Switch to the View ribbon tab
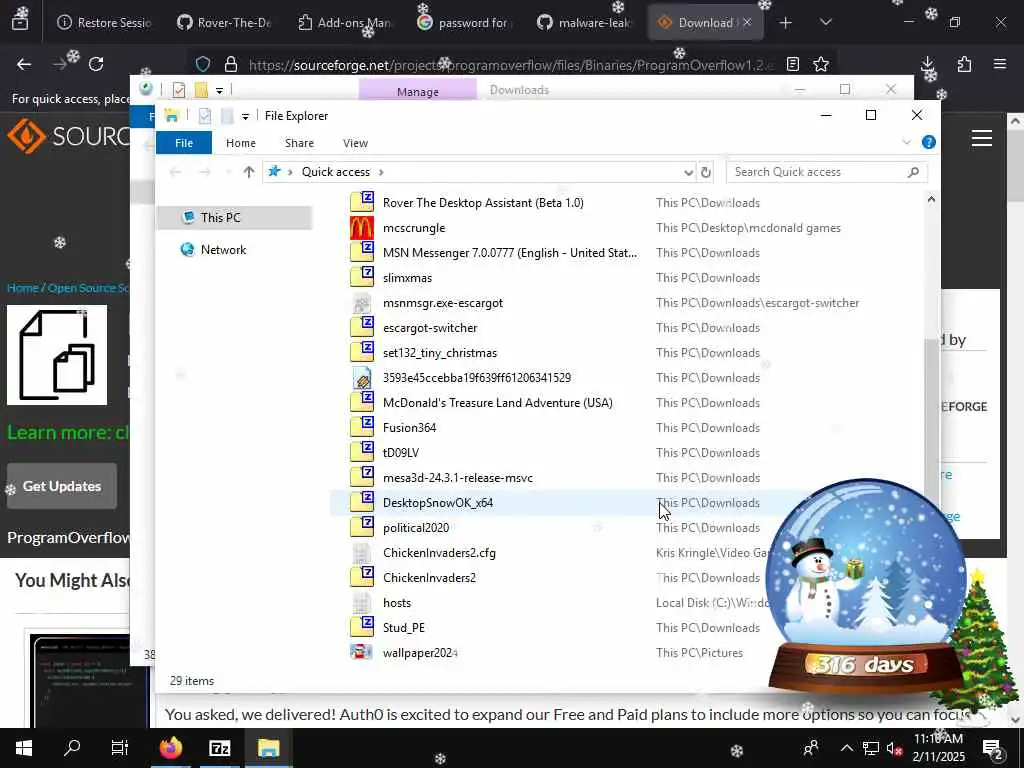Viewport: 1024px width, 768px height. coord(355,143)
